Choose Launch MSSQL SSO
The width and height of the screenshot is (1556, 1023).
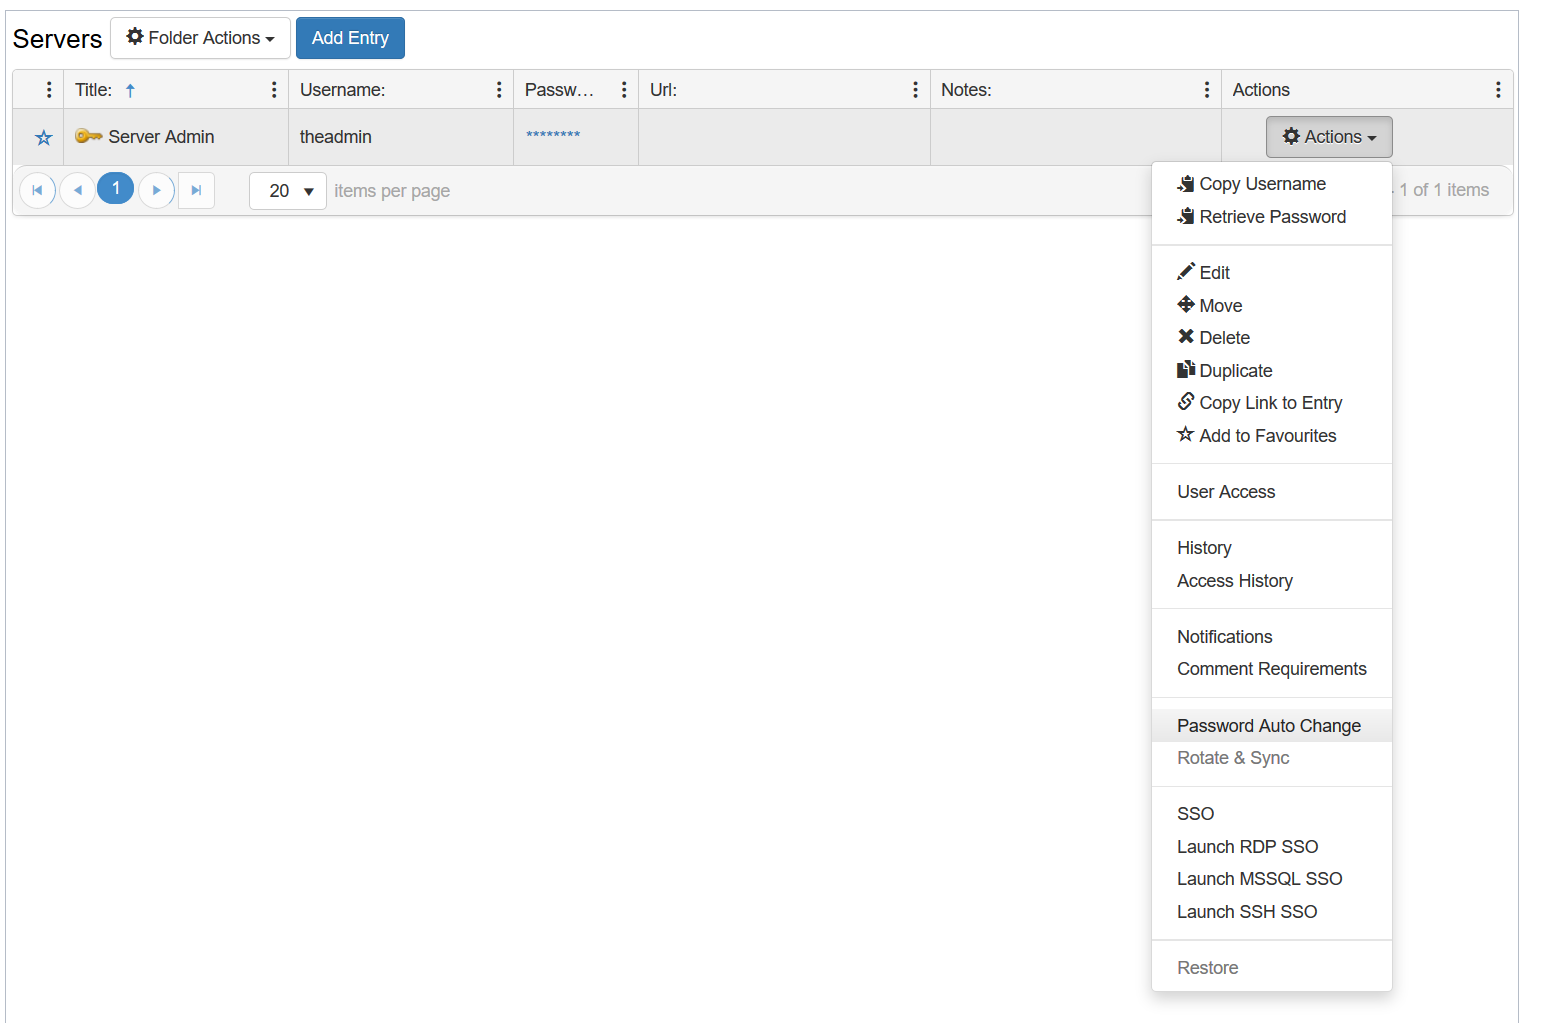[x=1272, y=879]
